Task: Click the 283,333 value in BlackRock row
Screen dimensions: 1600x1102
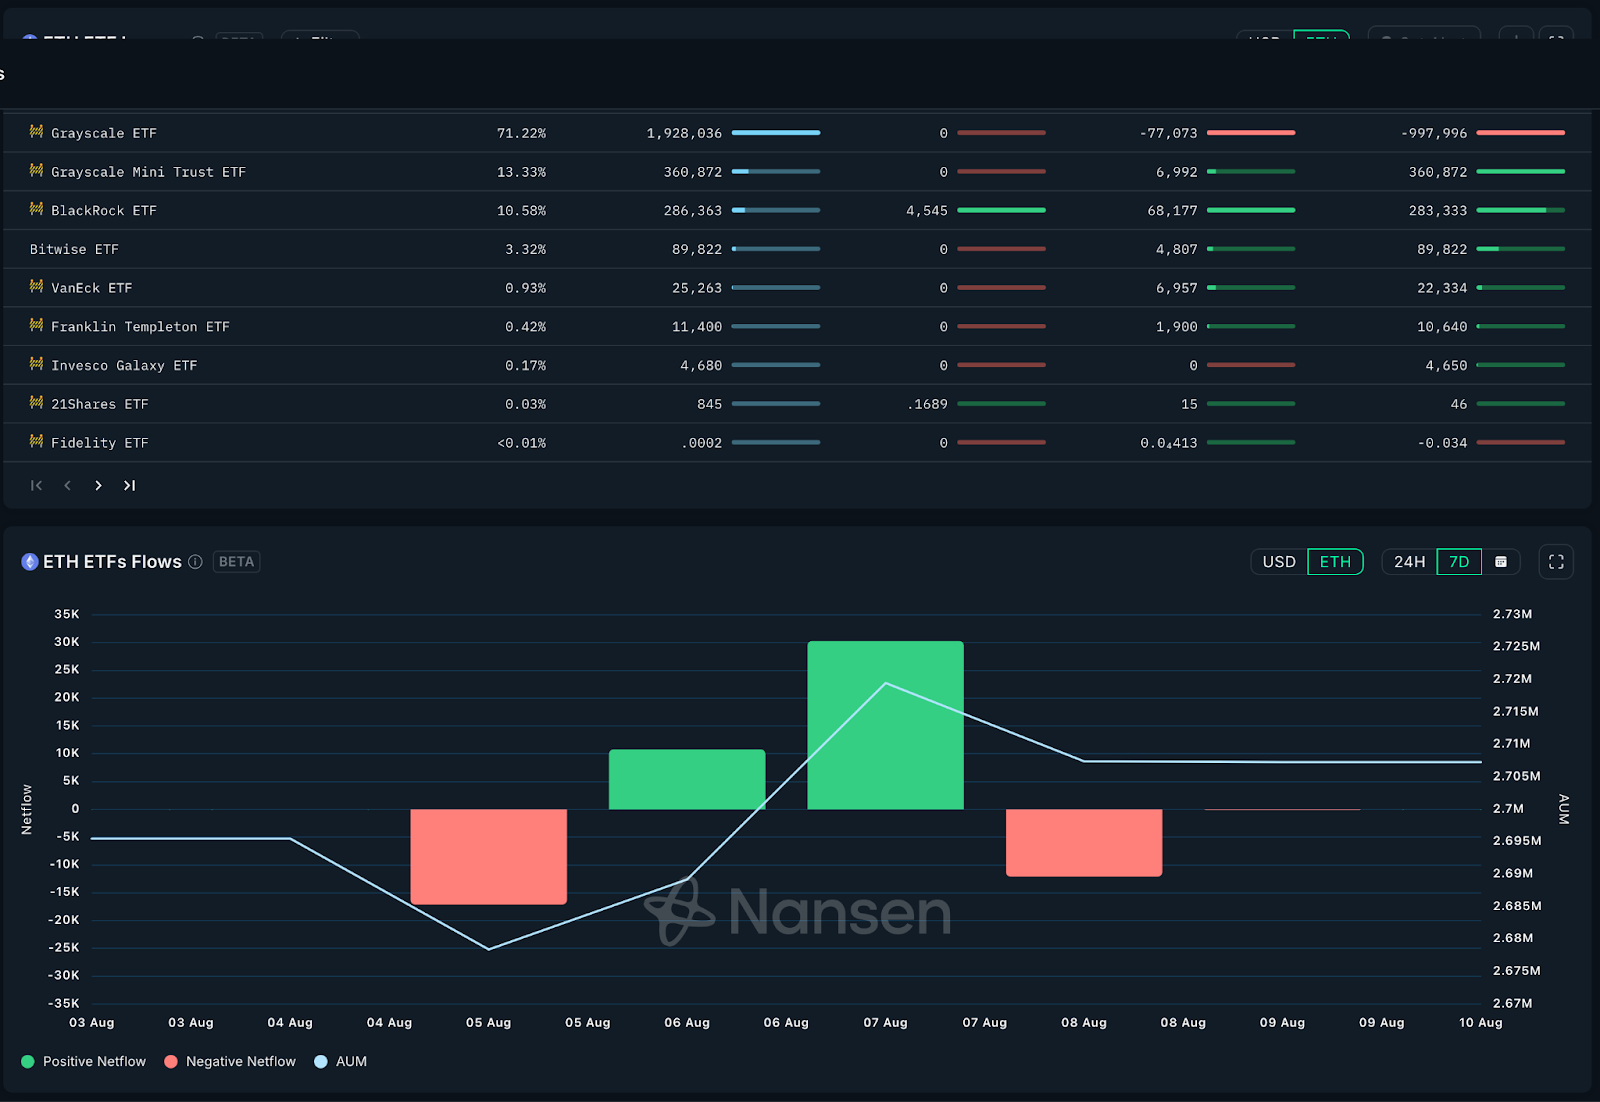Action: click(1438, 210)
